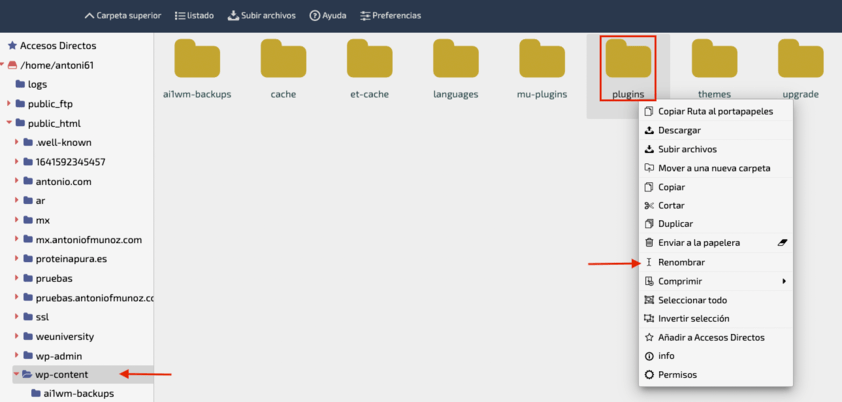Open the upgrade folder icon
The width and height of the screenshot is (842, 402).
pos(801,58)
